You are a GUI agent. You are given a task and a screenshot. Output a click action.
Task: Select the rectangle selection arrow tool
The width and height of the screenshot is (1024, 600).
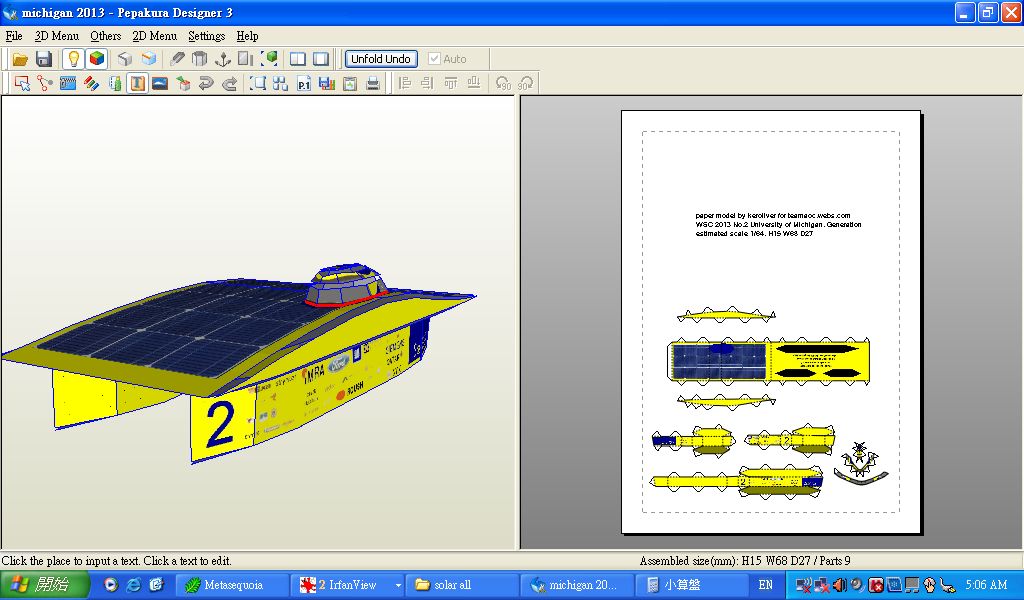[x=21, y=83]
